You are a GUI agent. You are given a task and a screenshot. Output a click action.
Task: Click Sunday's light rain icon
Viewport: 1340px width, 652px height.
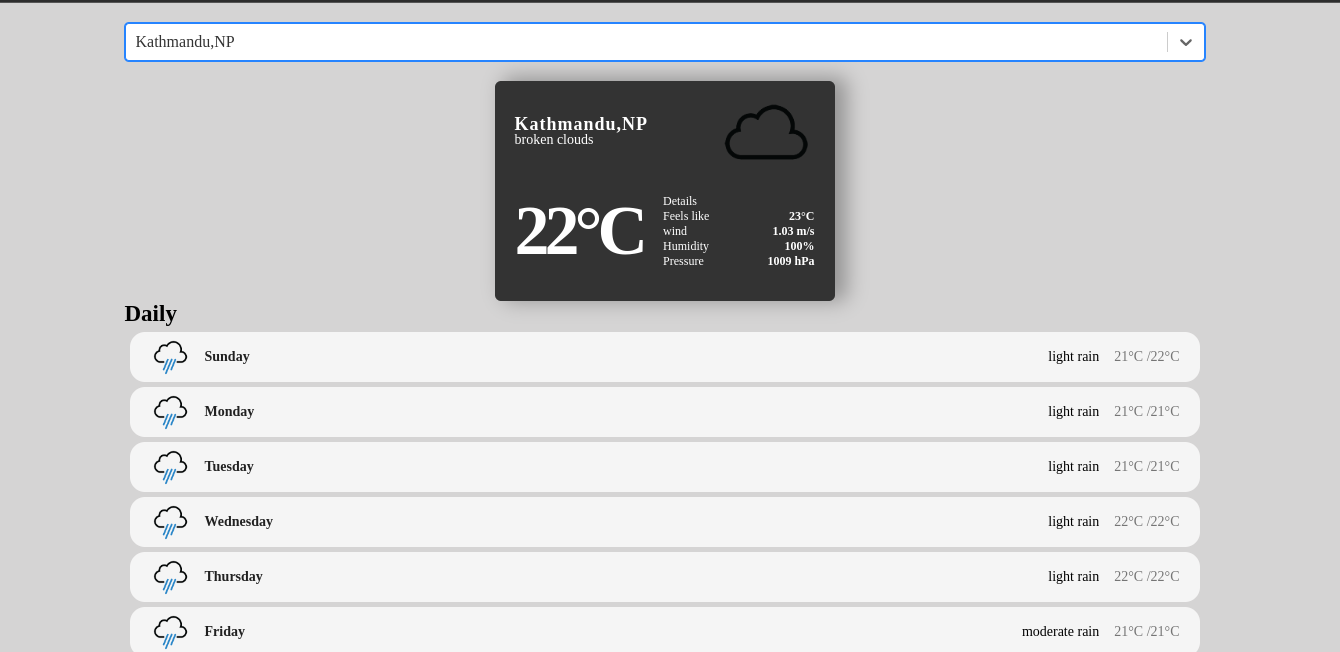point(170,357)
